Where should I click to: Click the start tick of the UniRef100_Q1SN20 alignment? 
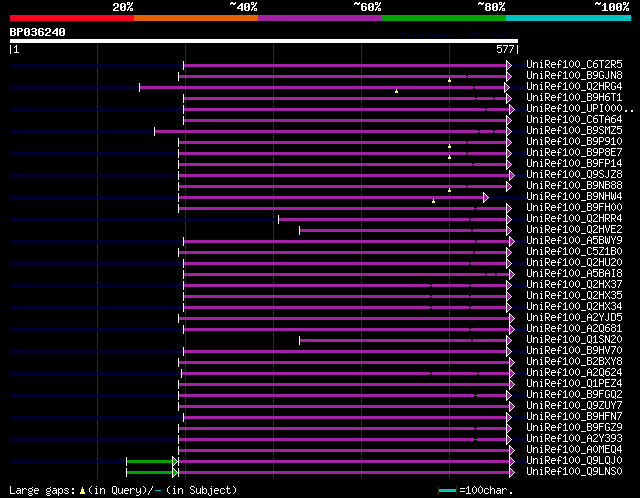(300, 340)
